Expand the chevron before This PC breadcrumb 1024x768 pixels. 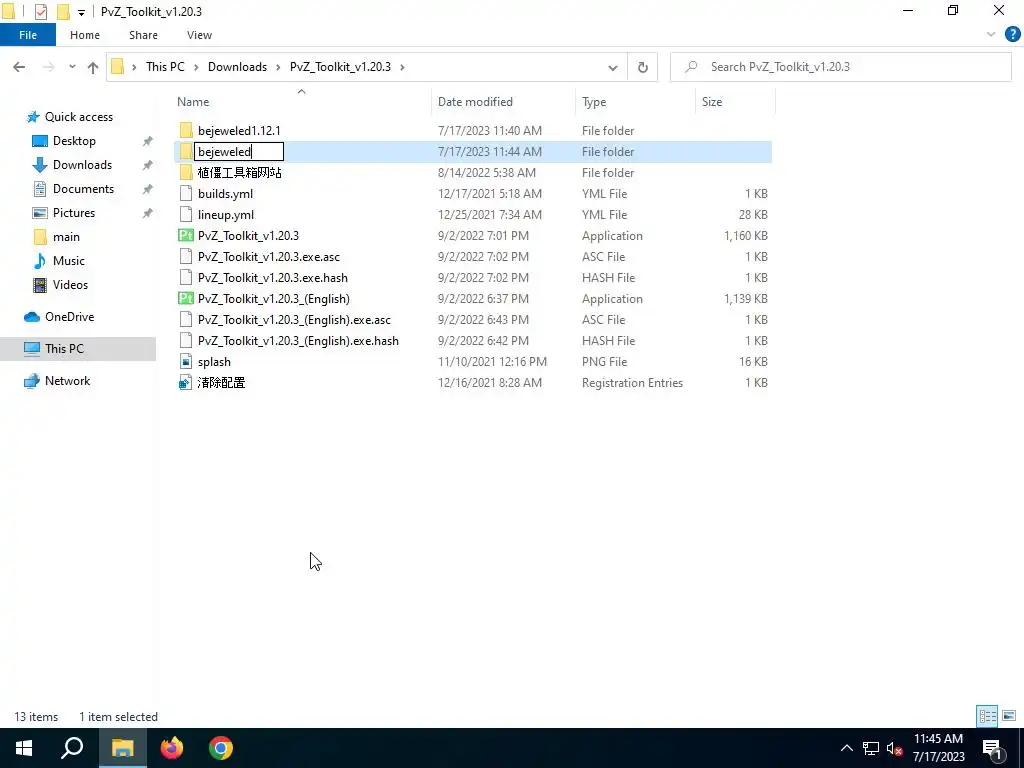[134, 67]
